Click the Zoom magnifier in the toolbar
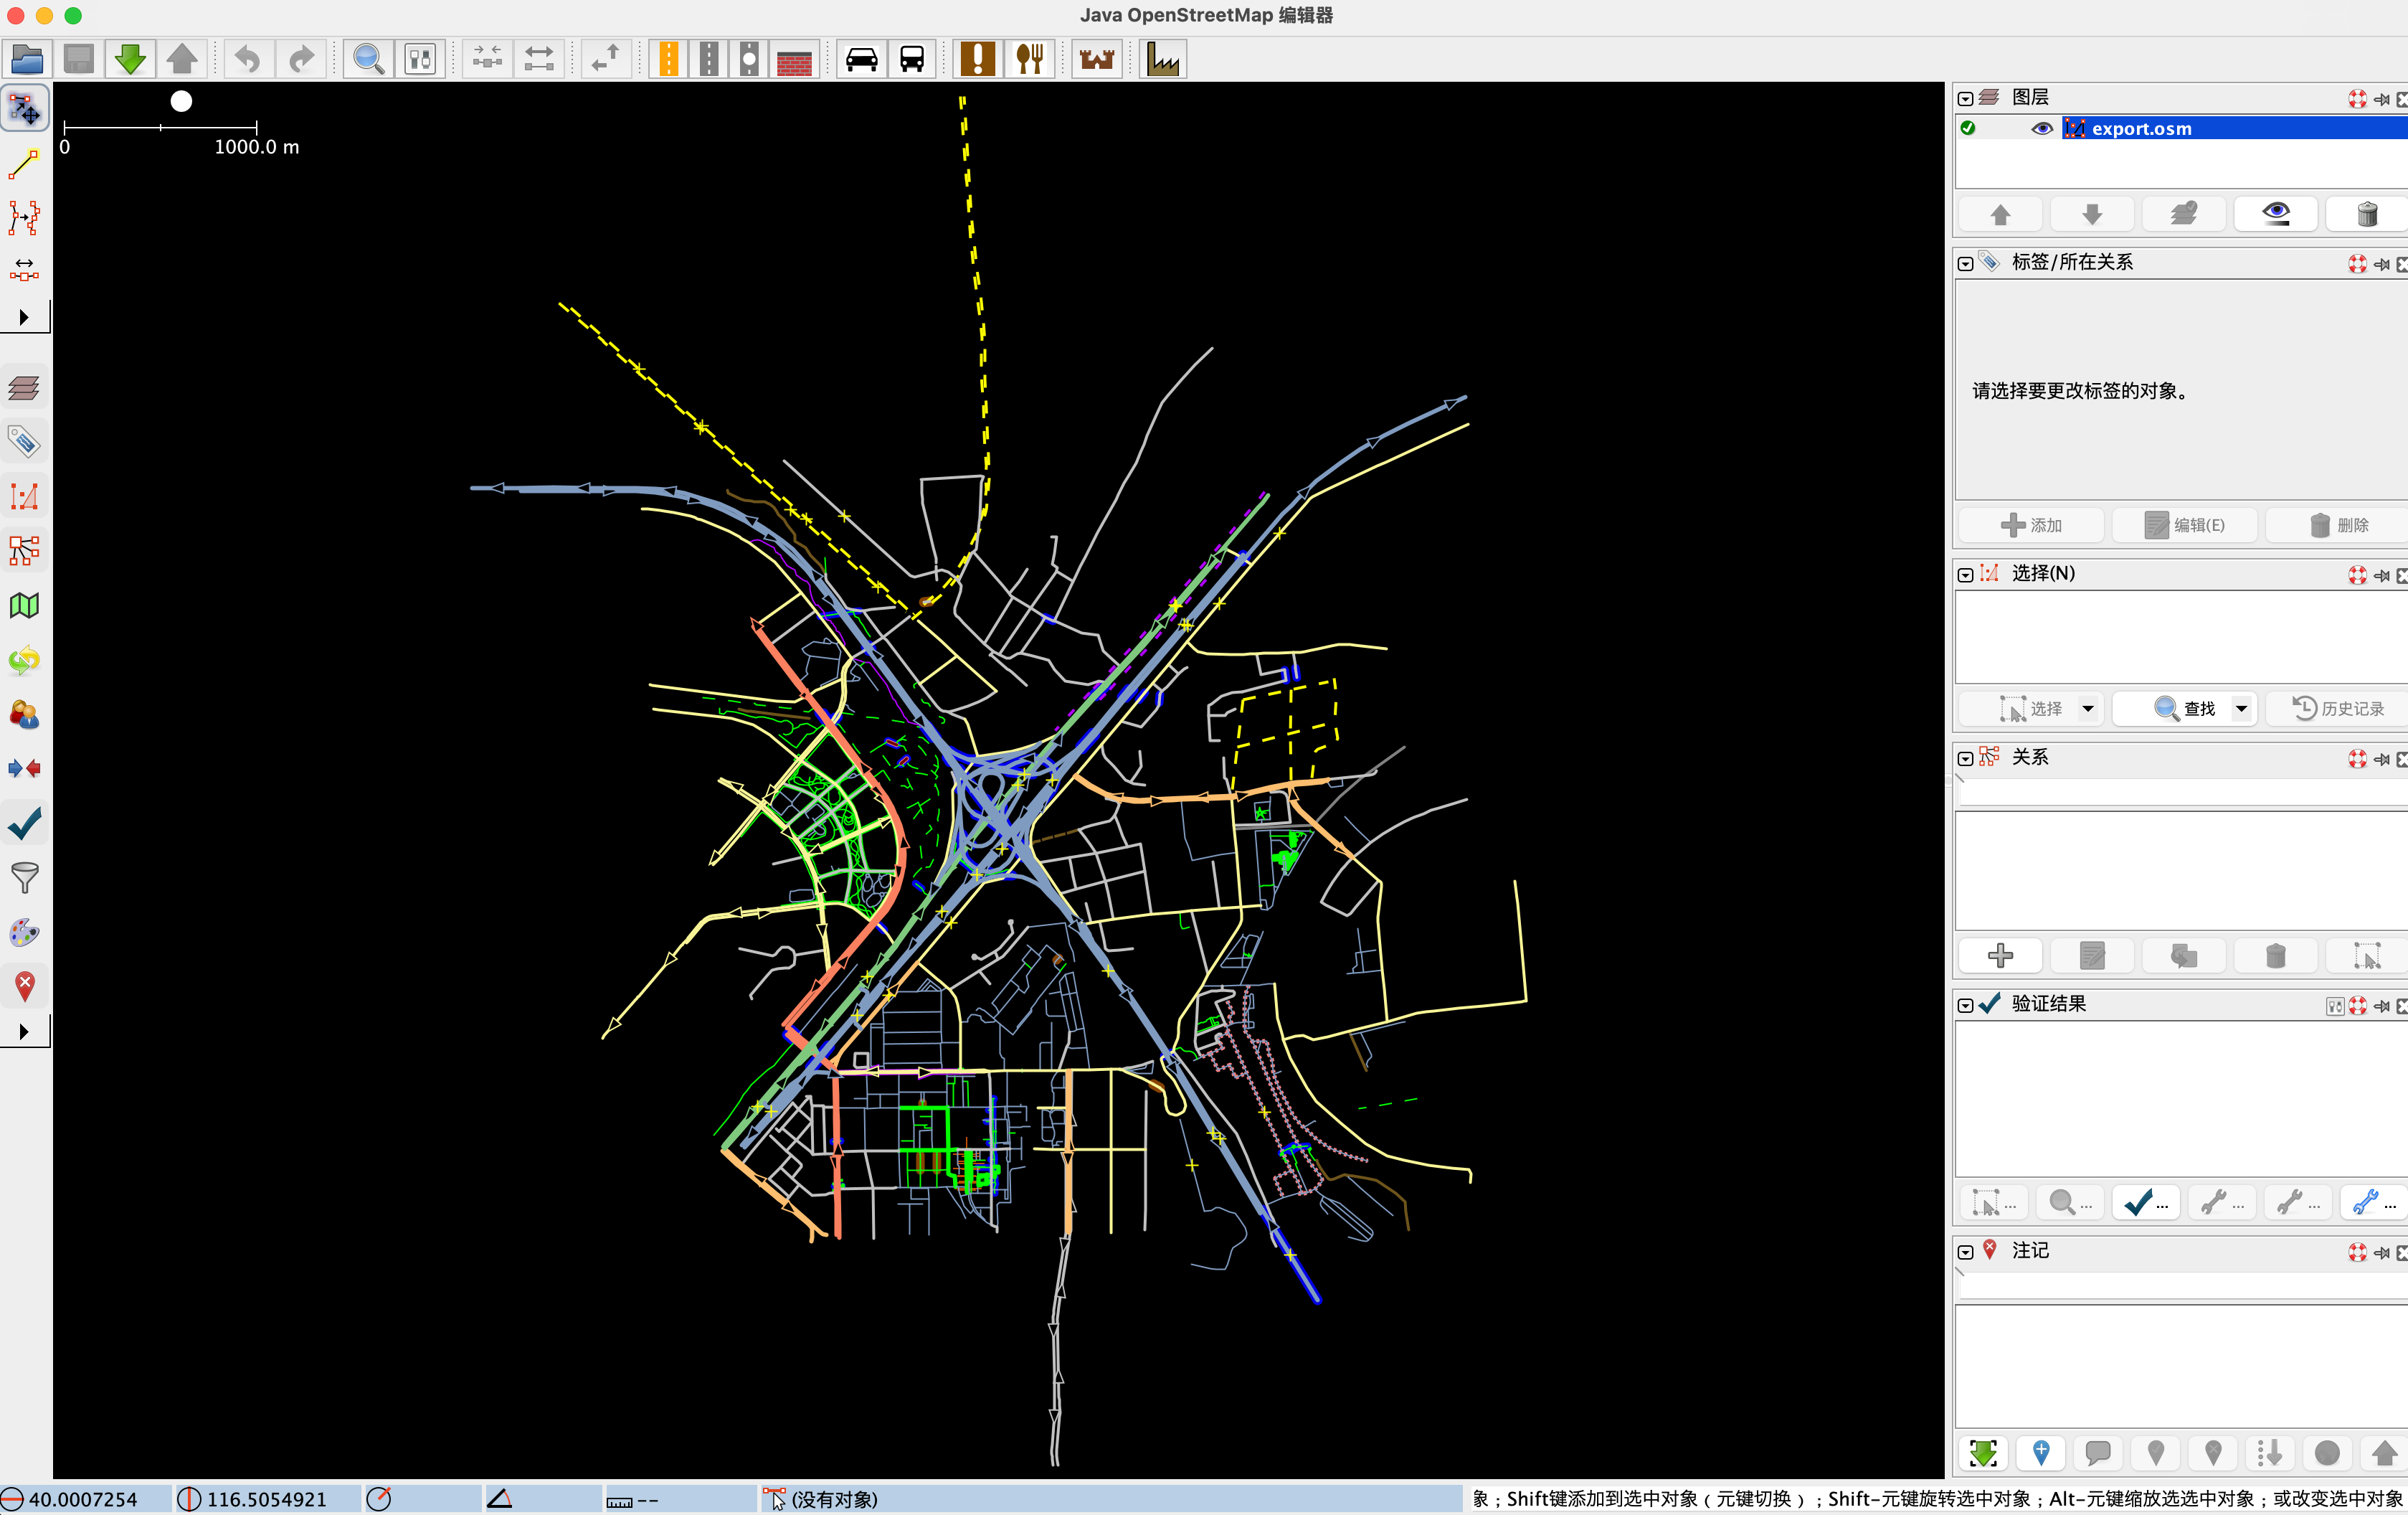The height and width of the screenshot is (1515, 2408). click(368, 59)
